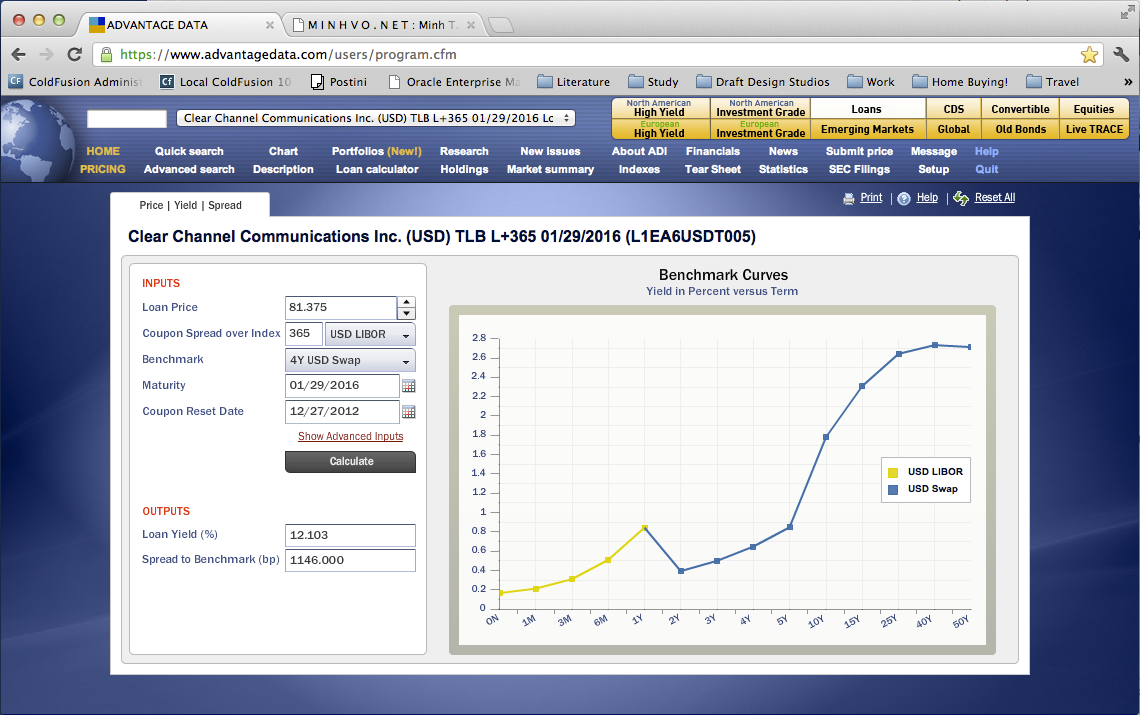The width and height of the screenshot is (1140, 715).
Task: Select the Price | Yield | Spread tab
Action: [x=190, y=205]
